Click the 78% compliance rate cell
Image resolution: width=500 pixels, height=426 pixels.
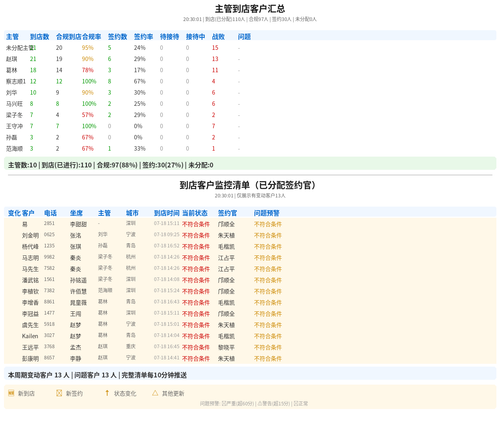tap(88, 70)
